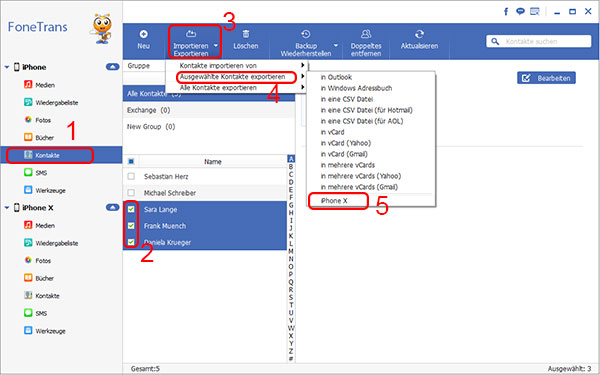This screenshot has height=375, width=600.
Task: Collapse the iPhone X device tree
Action: [x=7, y=208]
